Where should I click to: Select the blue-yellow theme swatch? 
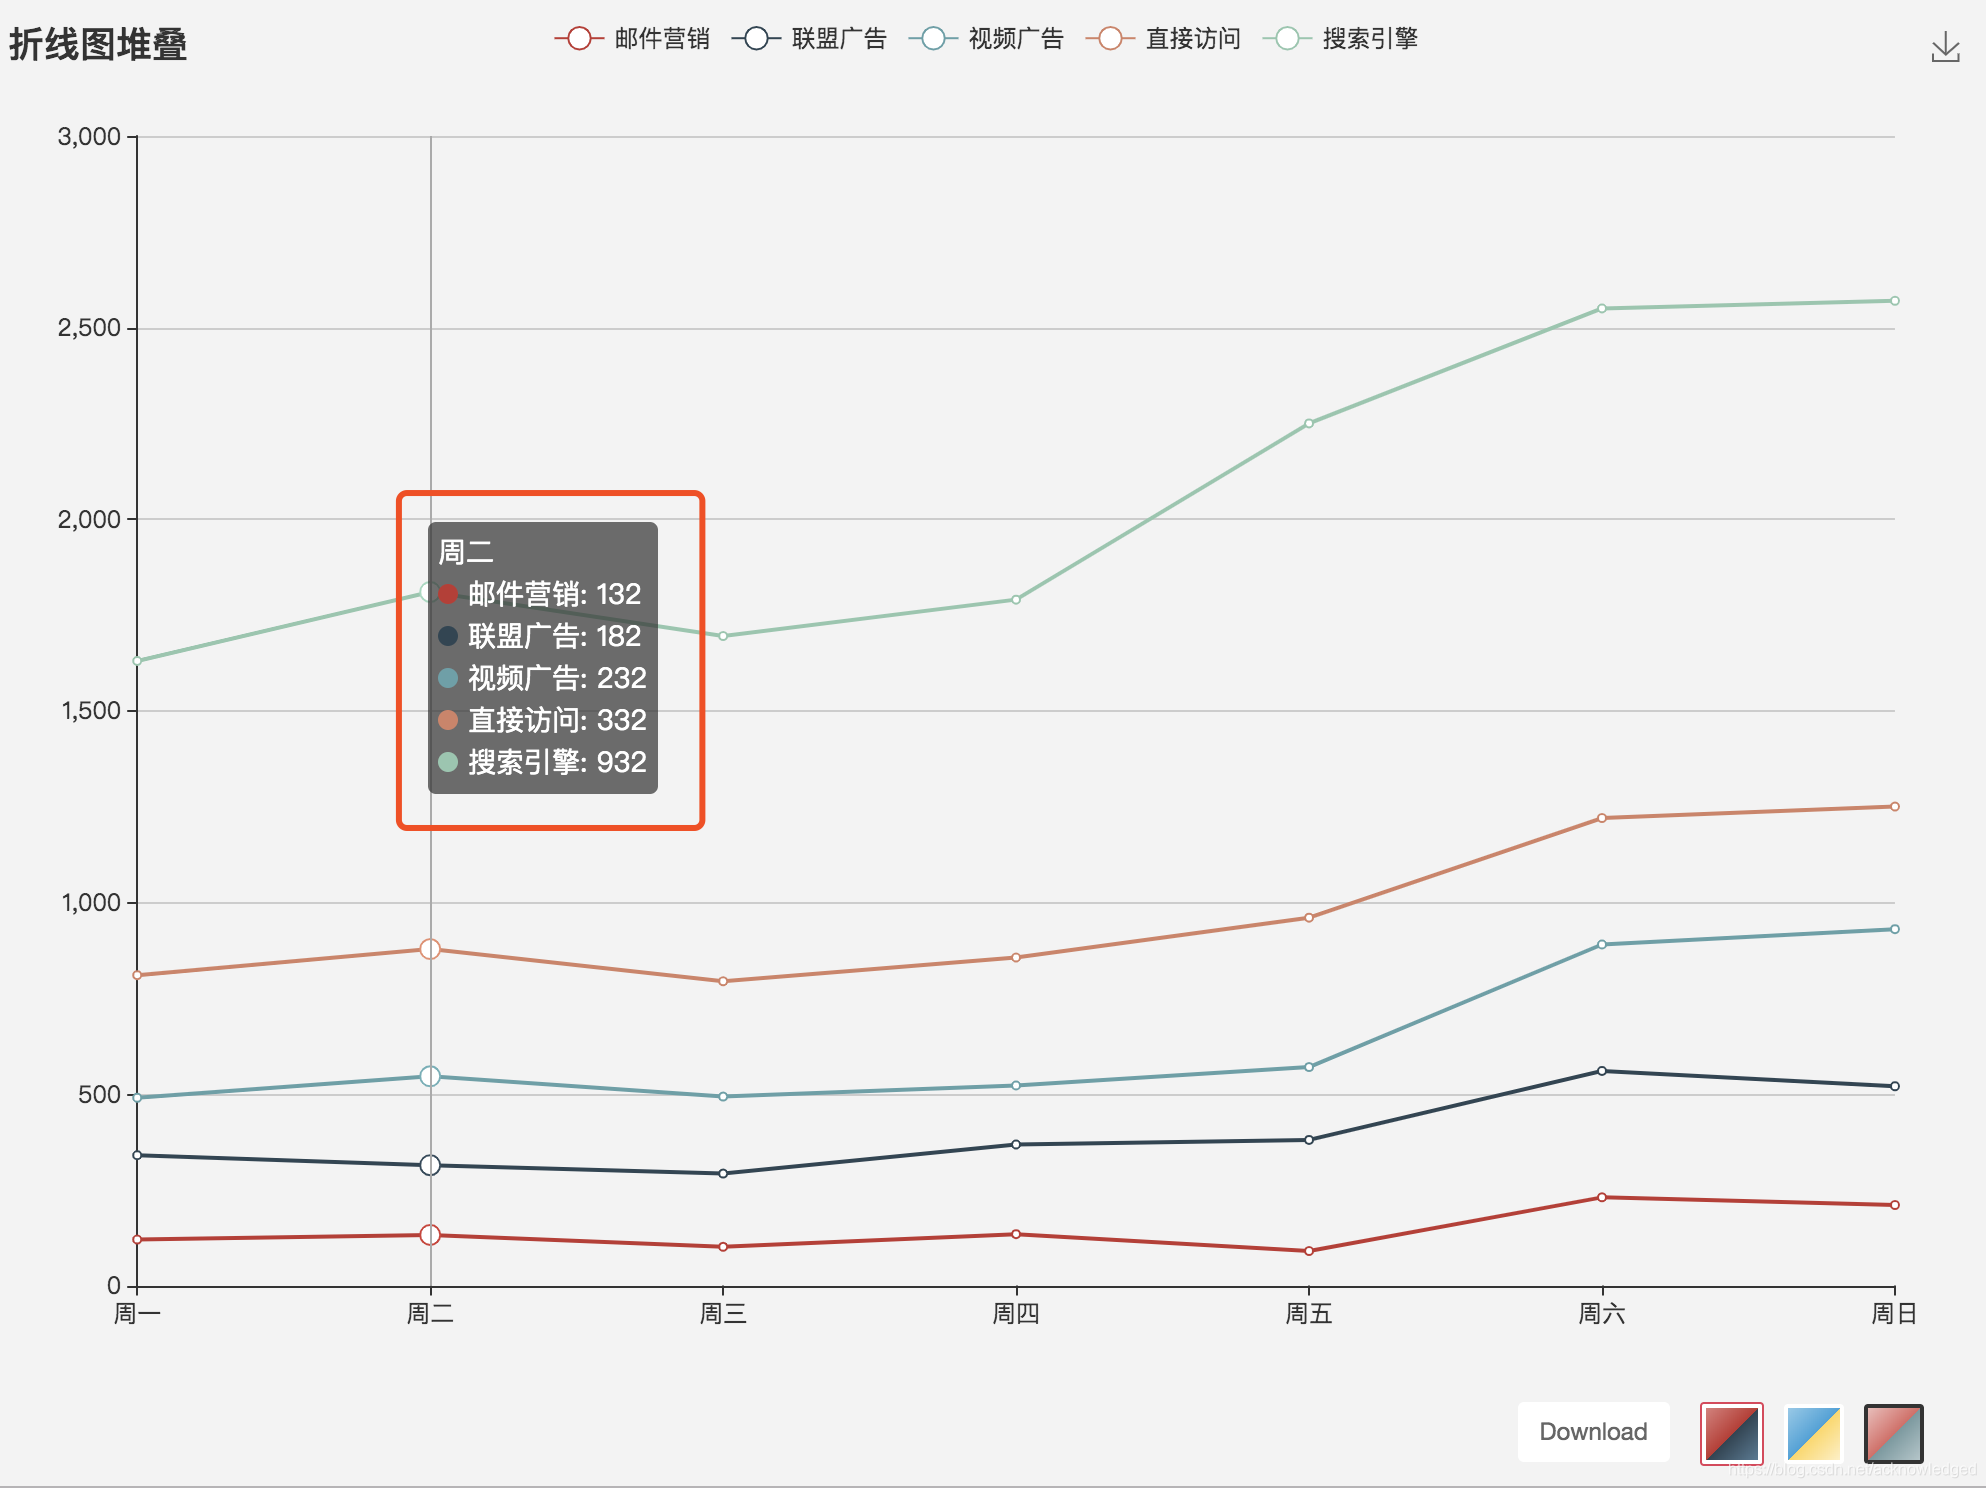coord(1813,1434)
